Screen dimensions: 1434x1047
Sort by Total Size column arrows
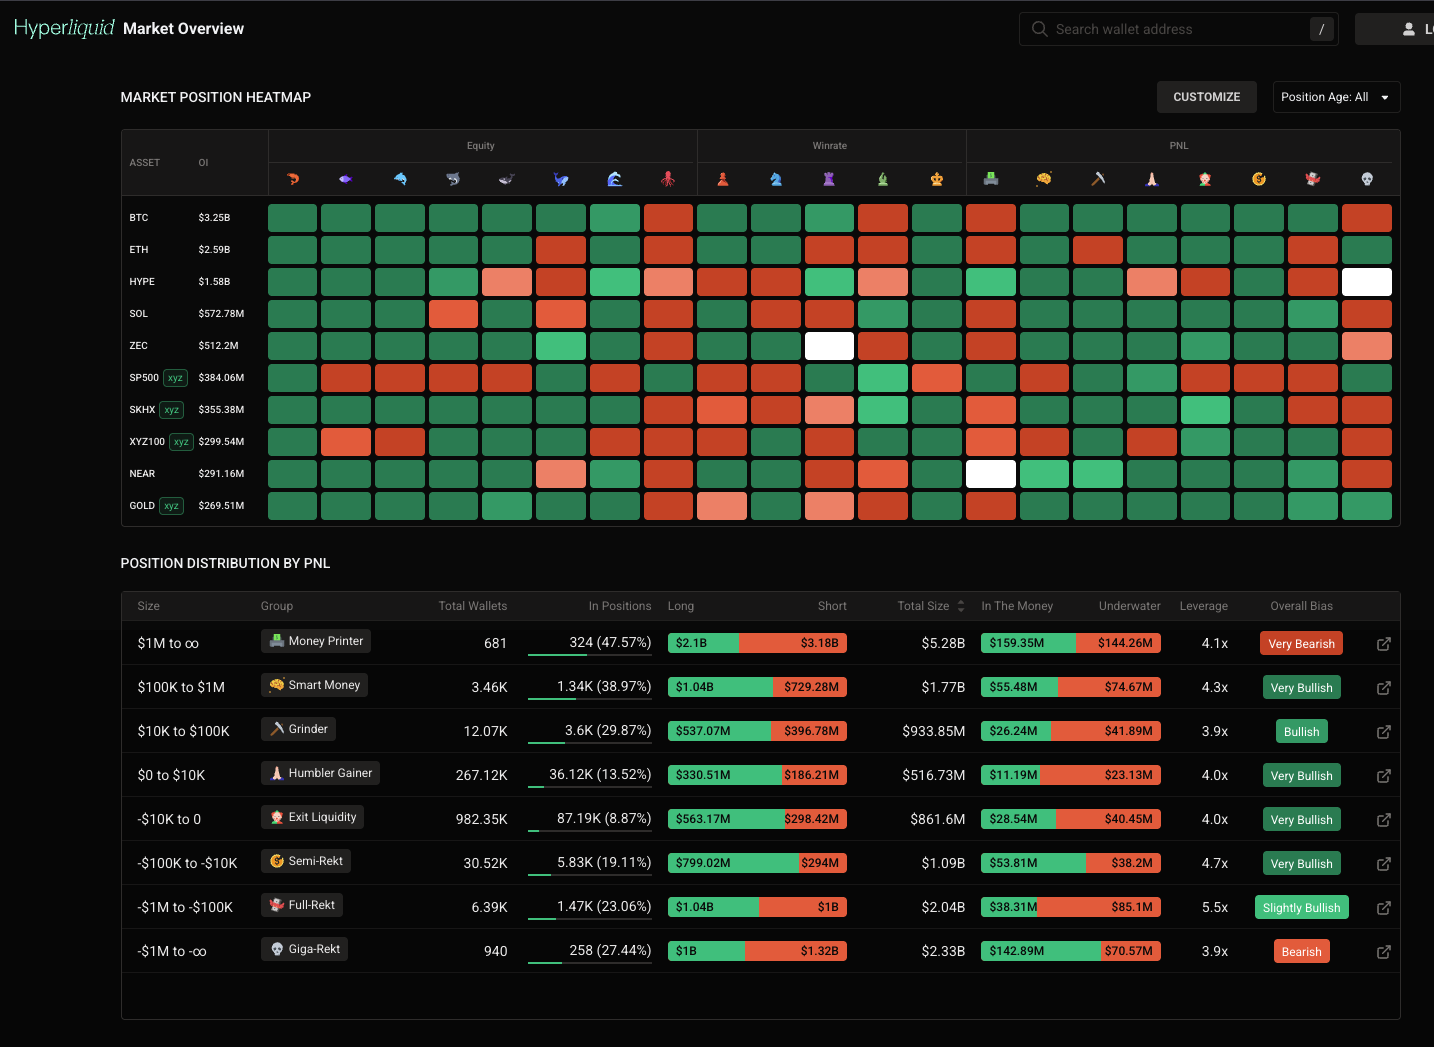[961, 606]
